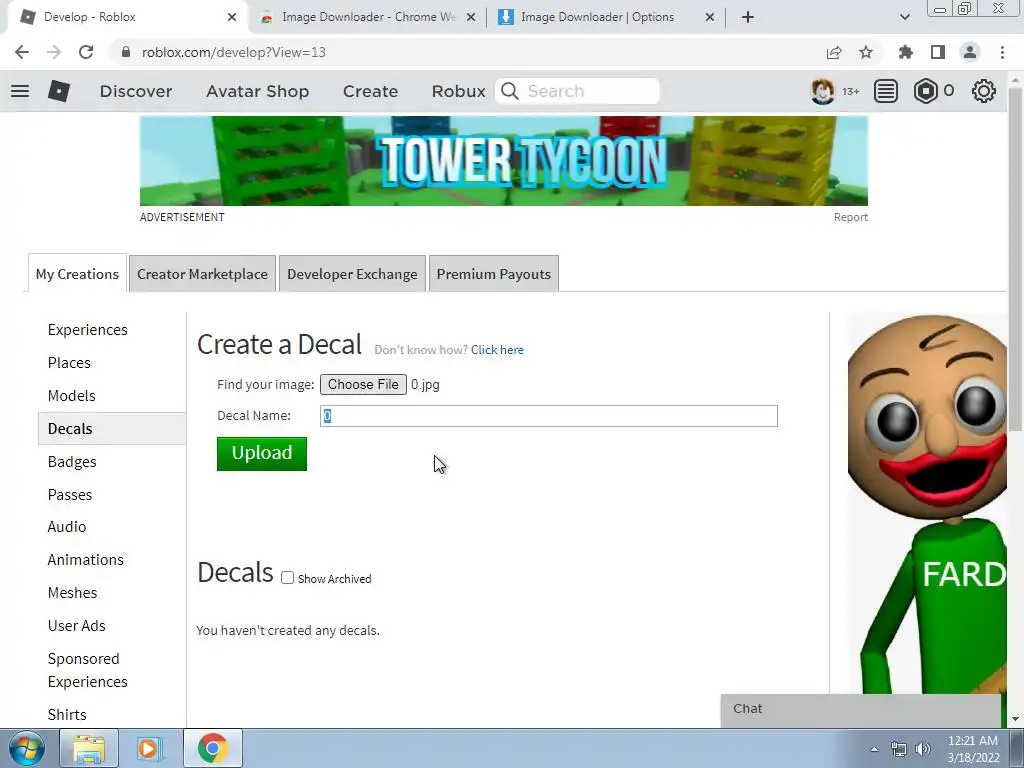Select Experiences in the sidebar
The image size is (1024, 768).
[x=88, y=330]
